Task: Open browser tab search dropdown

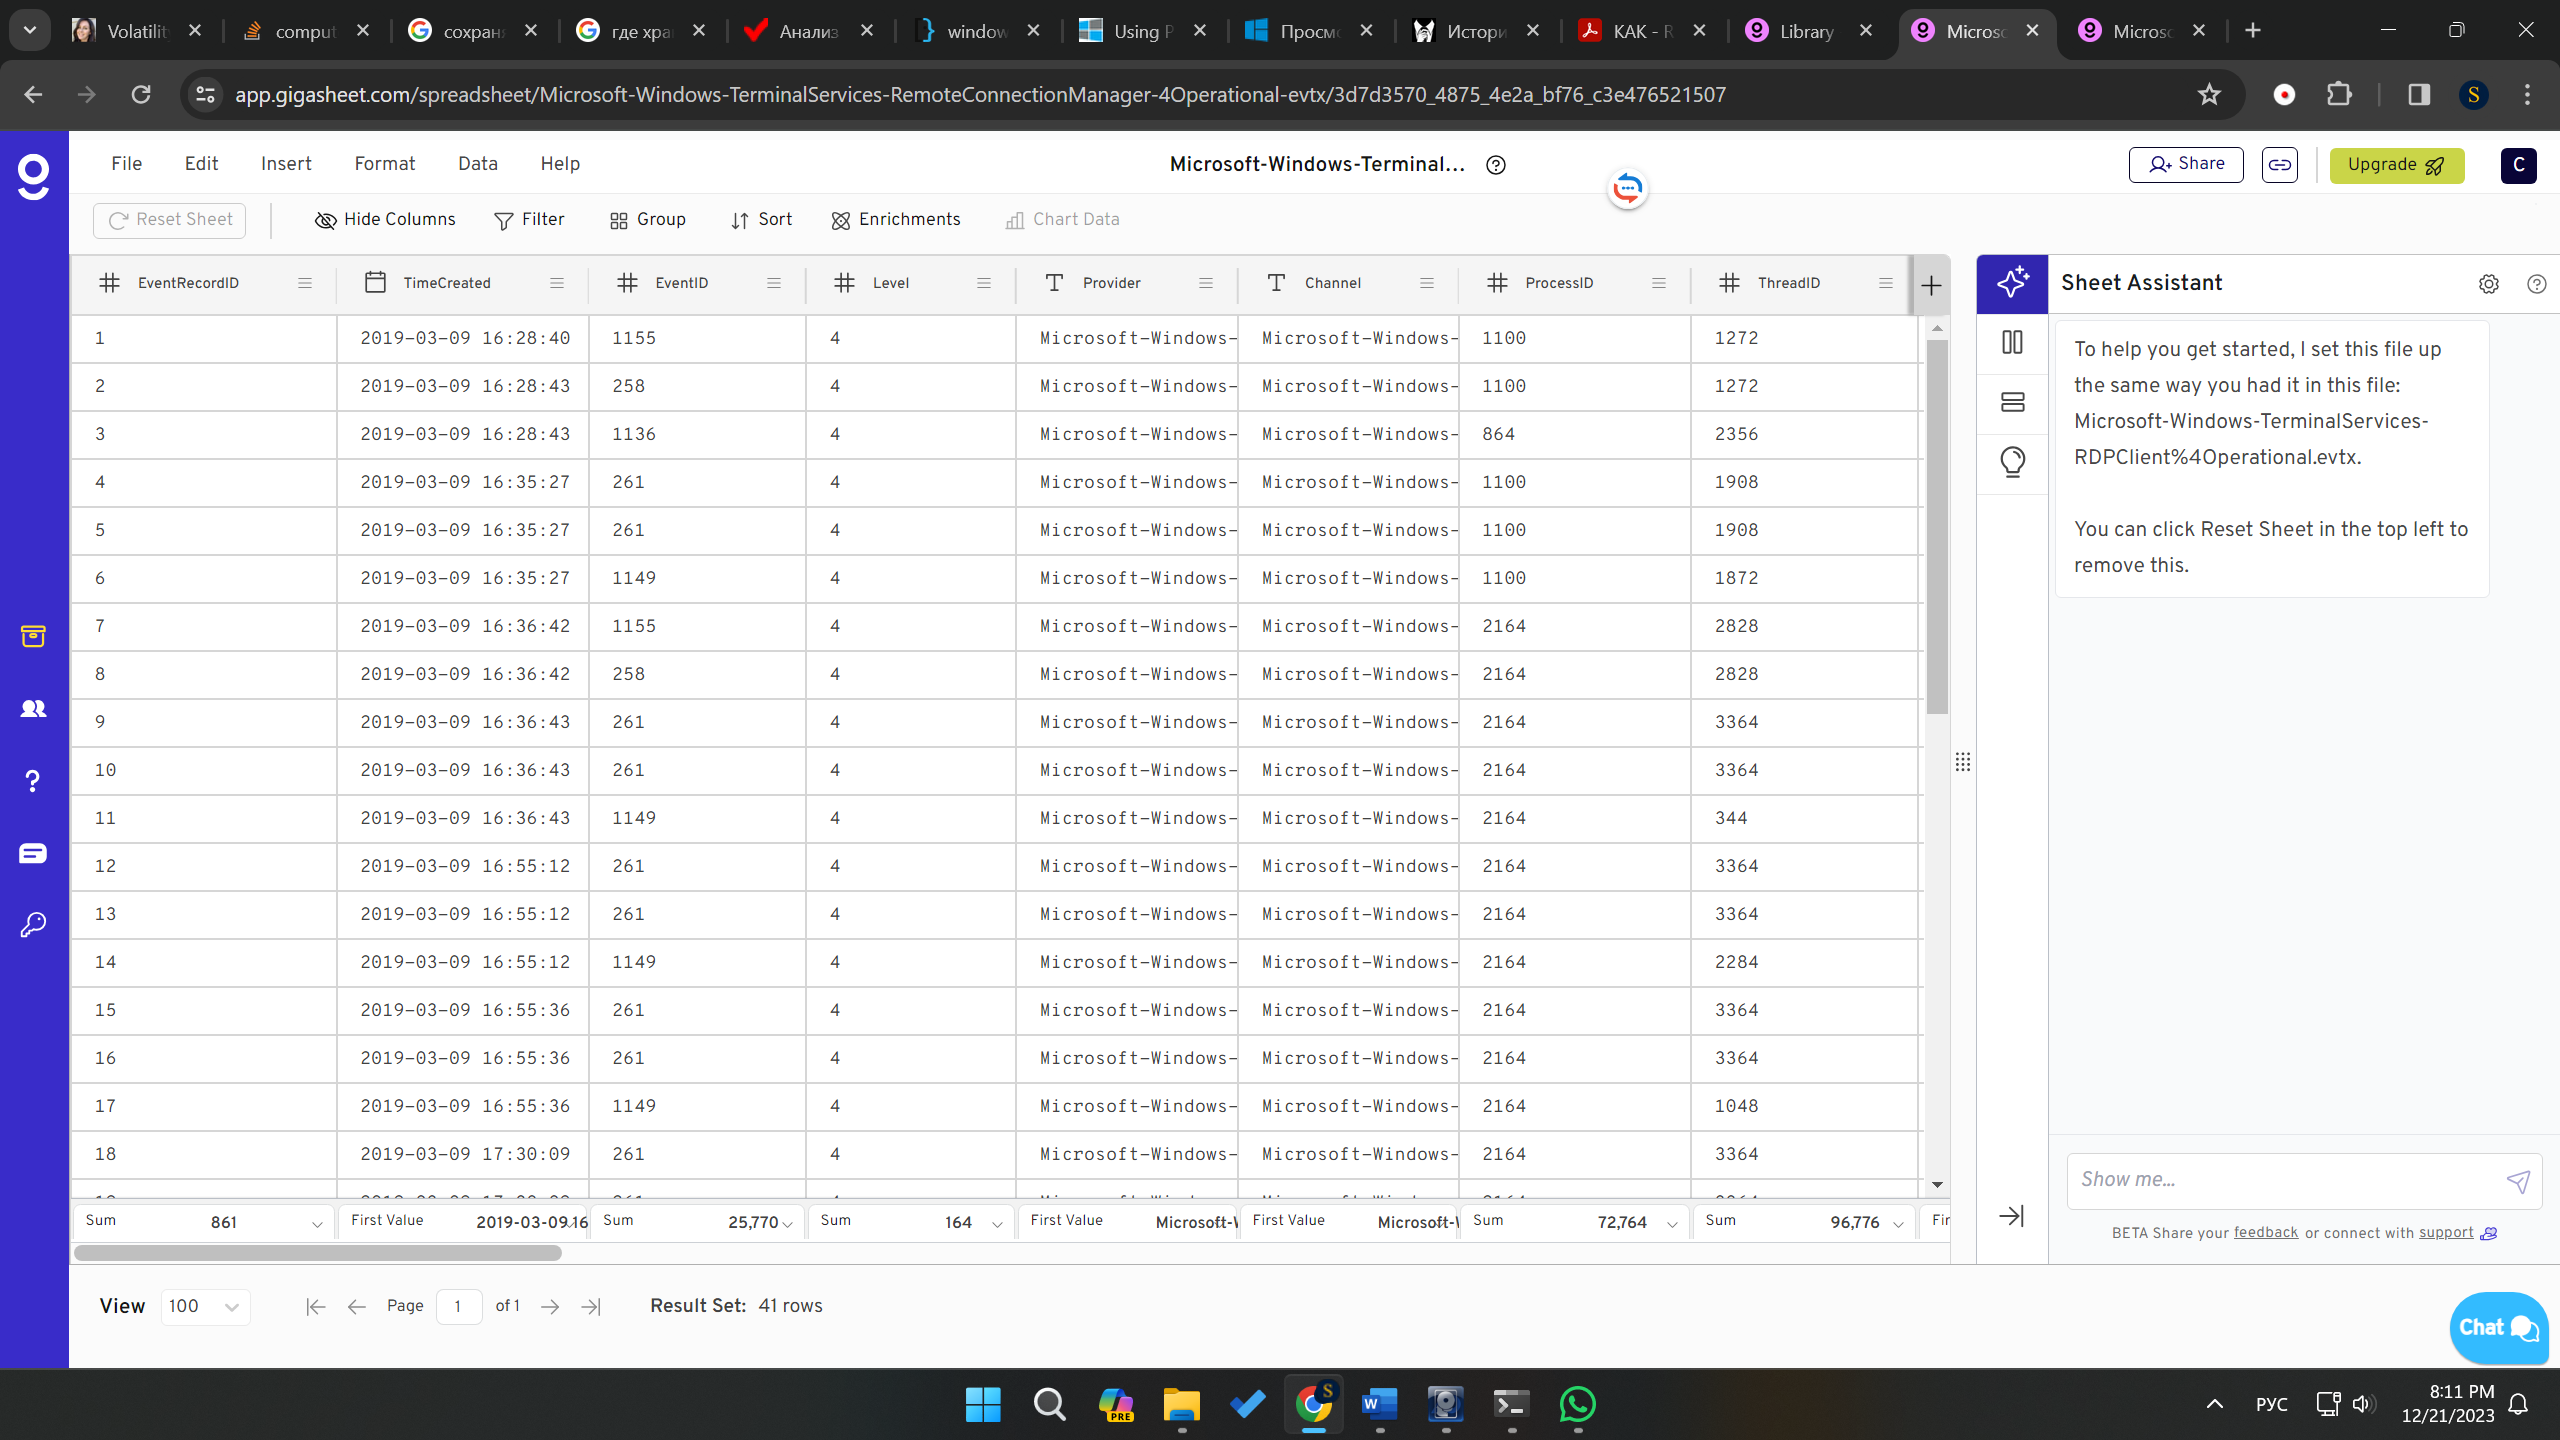Action: coord(30,31)
